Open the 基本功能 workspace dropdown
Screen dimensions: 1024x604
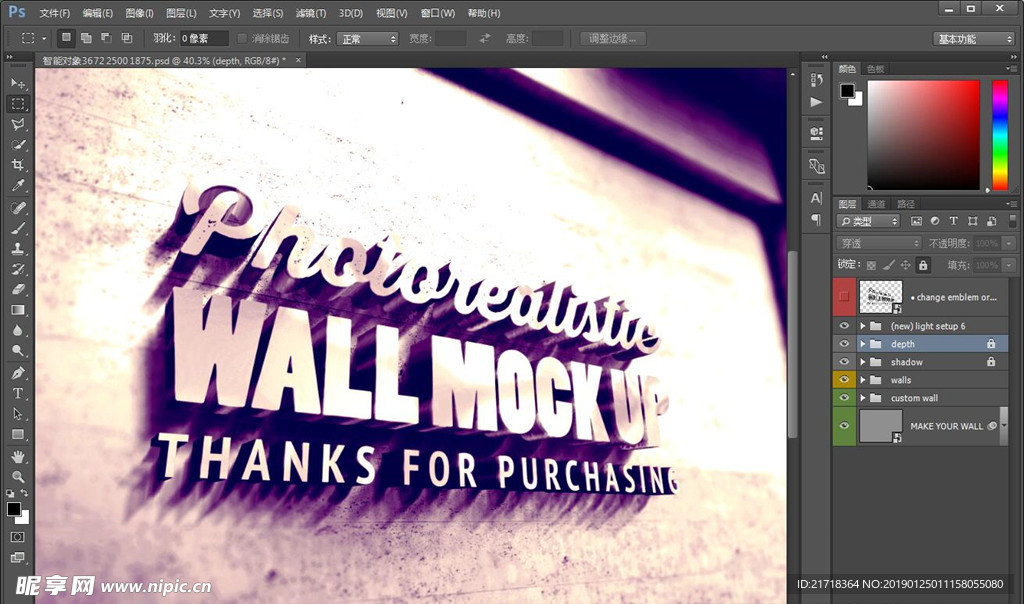click(974, 39)
